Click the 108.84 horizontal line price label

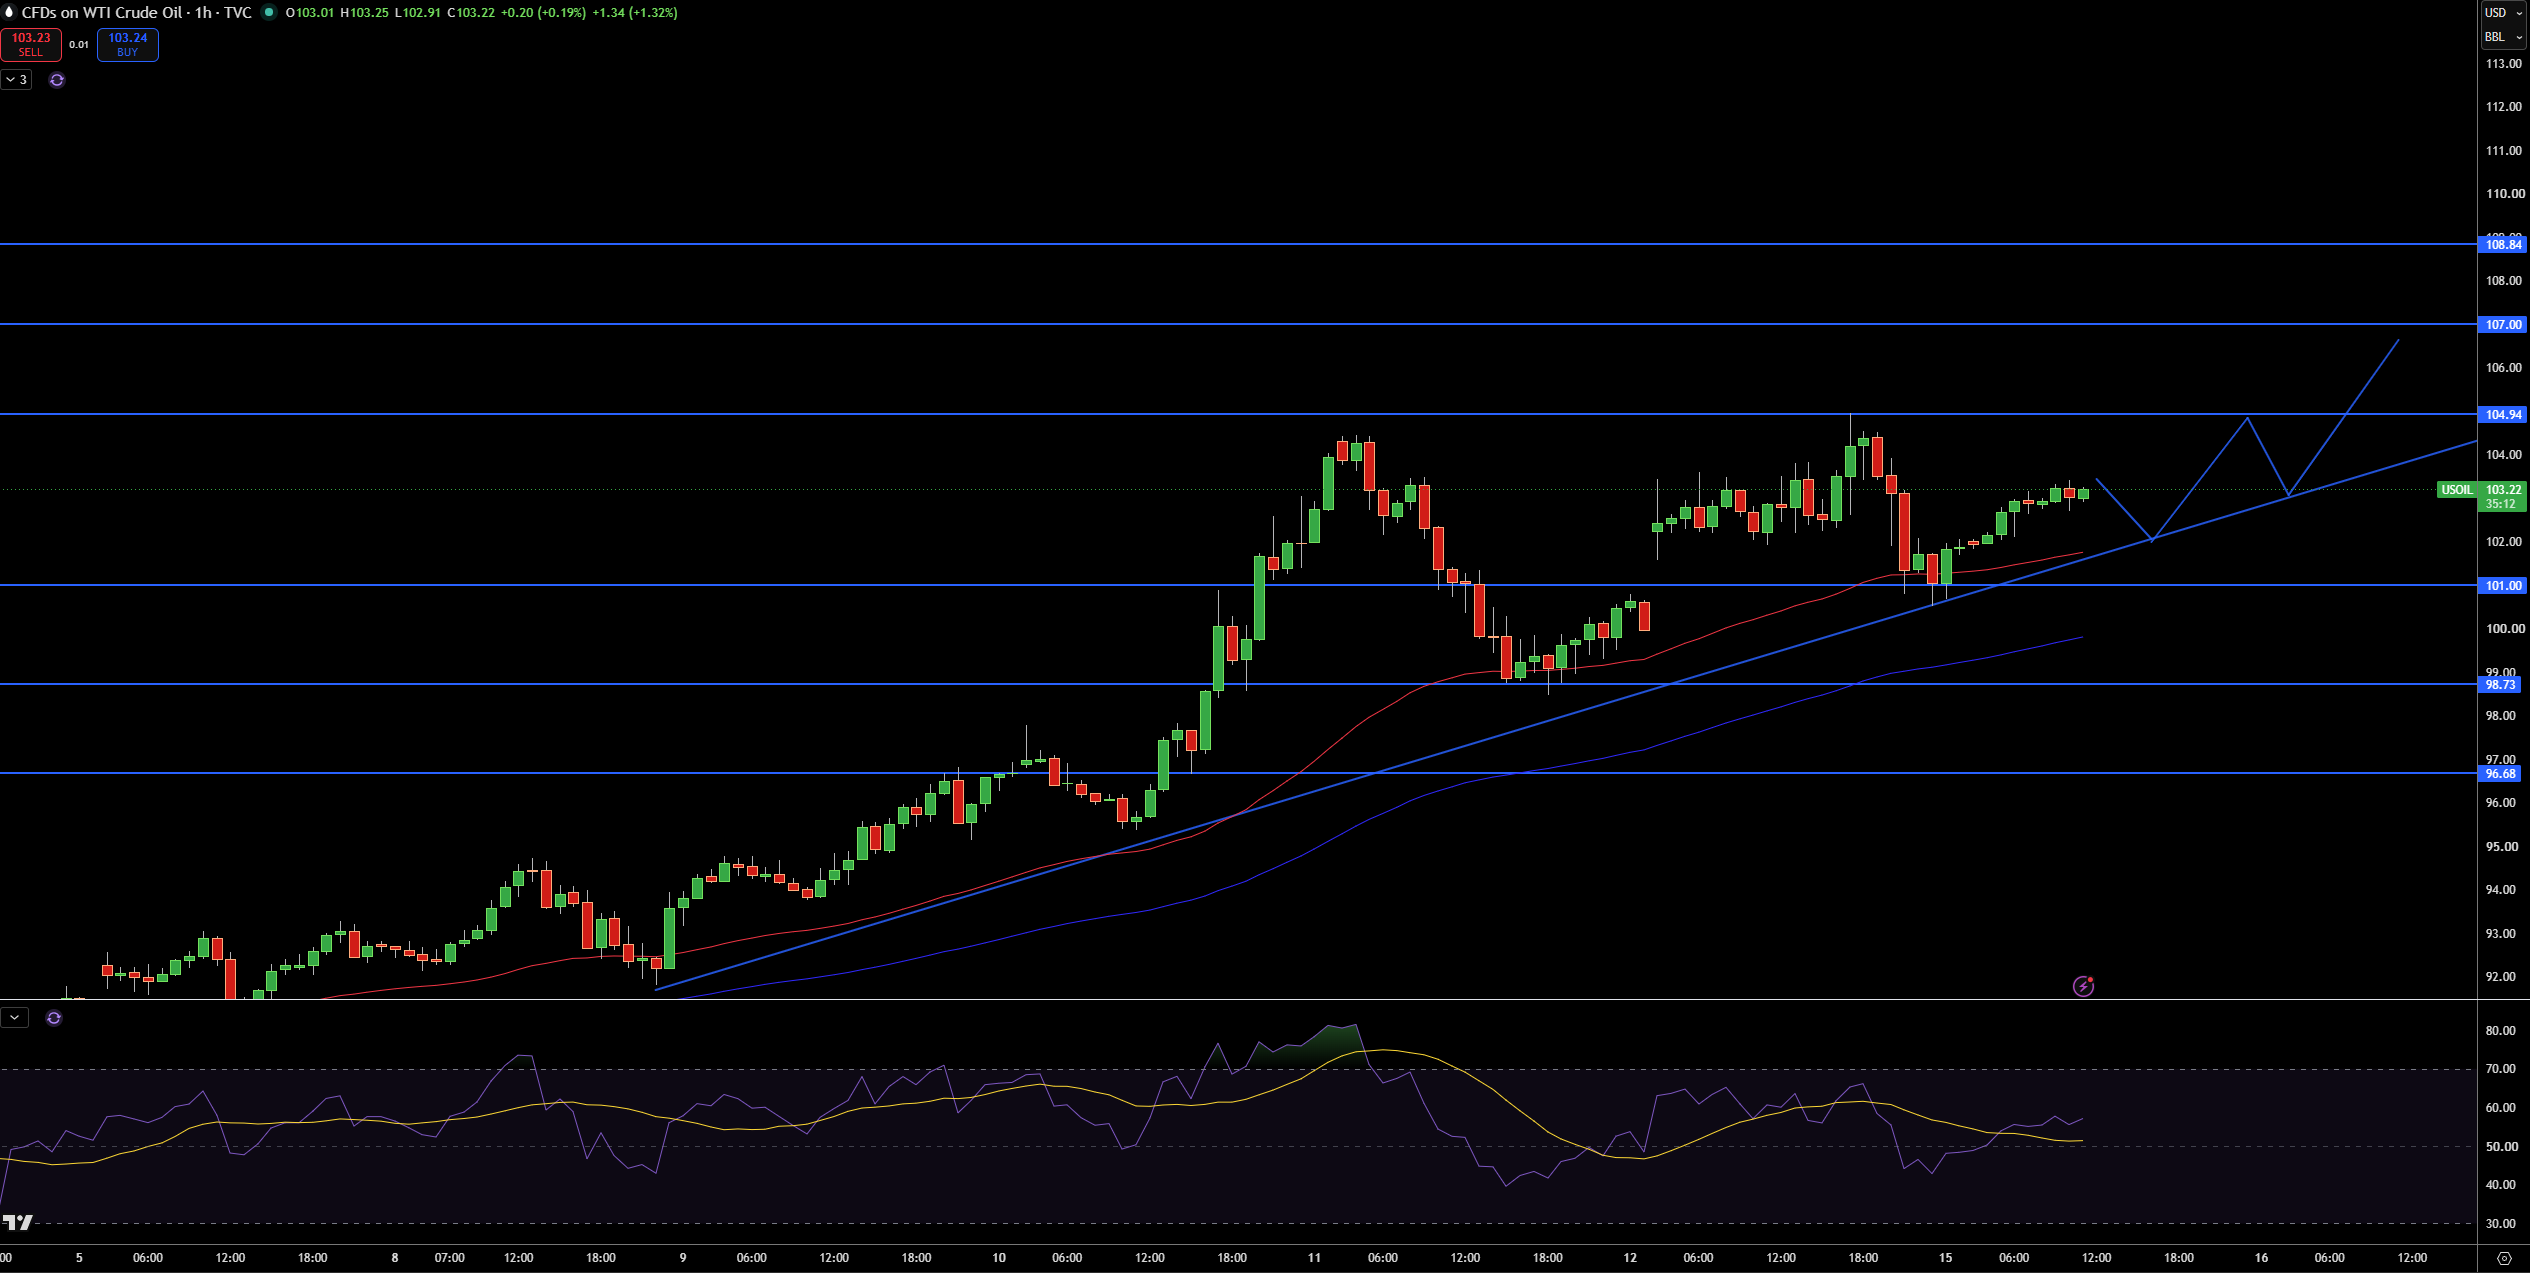[2503, 245]
